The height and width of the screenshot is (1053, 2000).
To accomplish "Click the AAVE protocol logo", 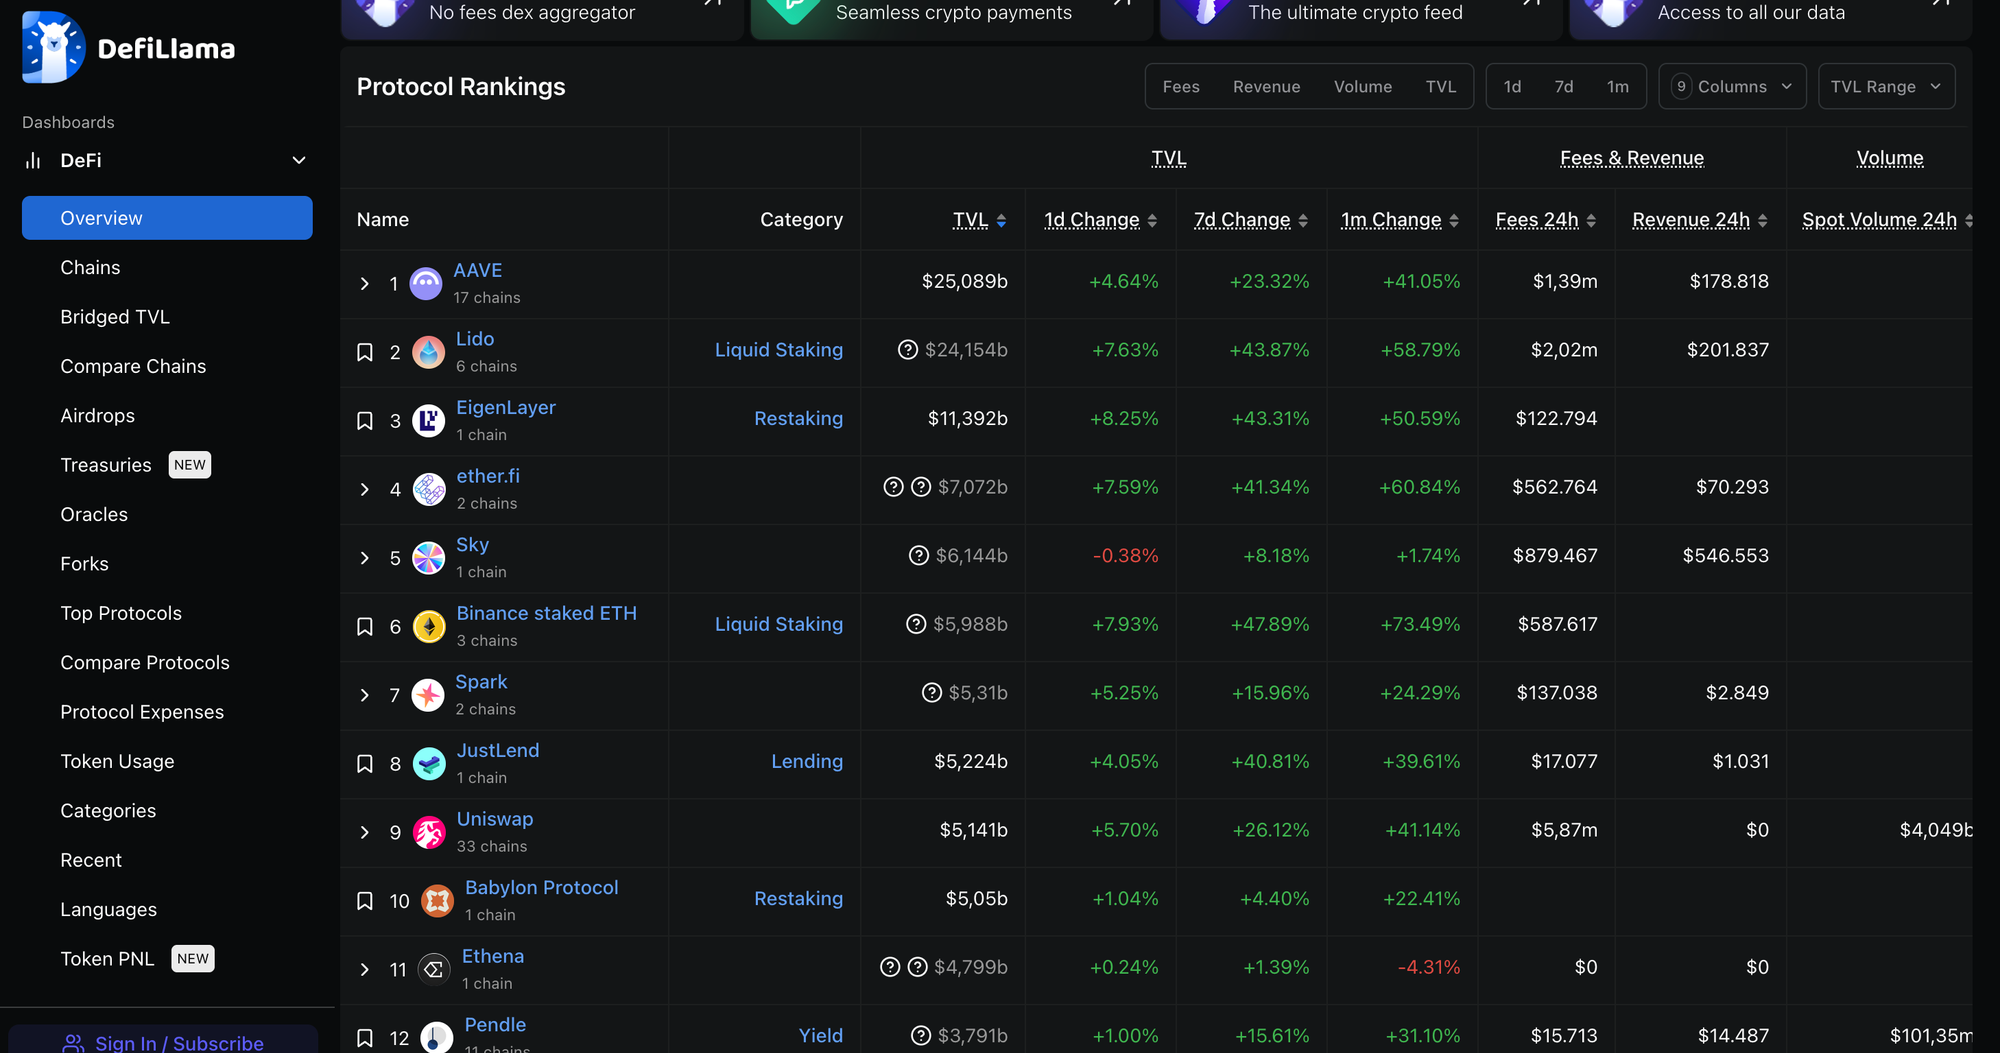I will coord(426,284).
